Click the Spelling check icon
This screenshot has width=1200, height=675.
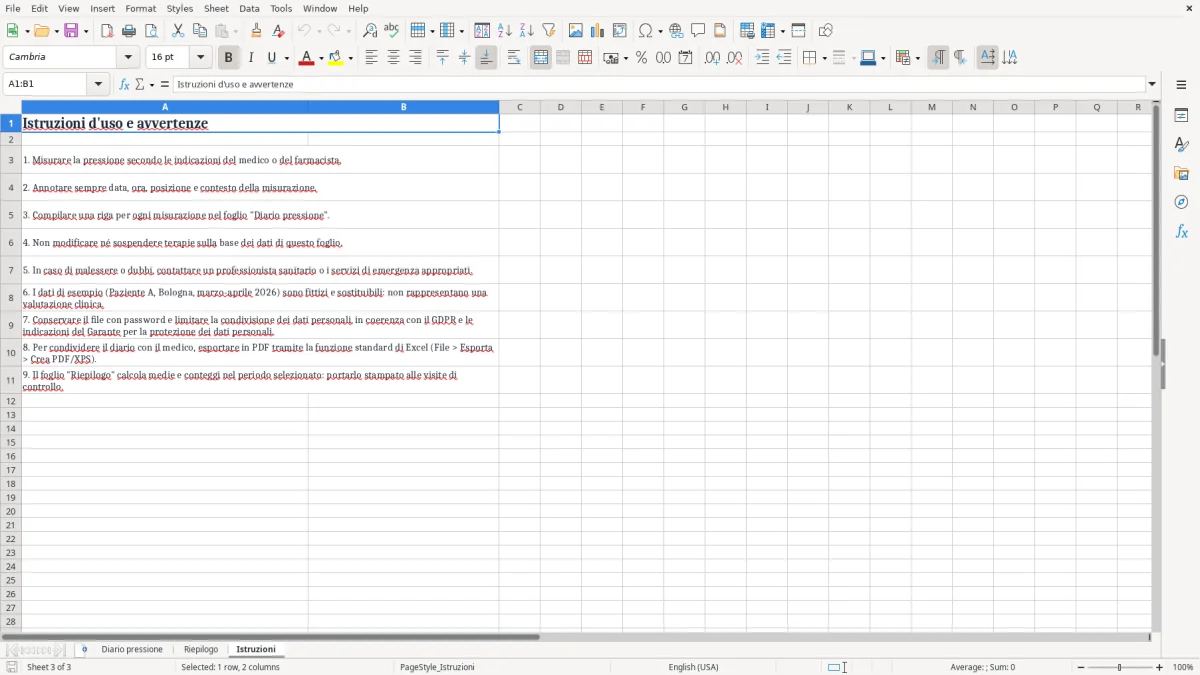coord(392,31)
